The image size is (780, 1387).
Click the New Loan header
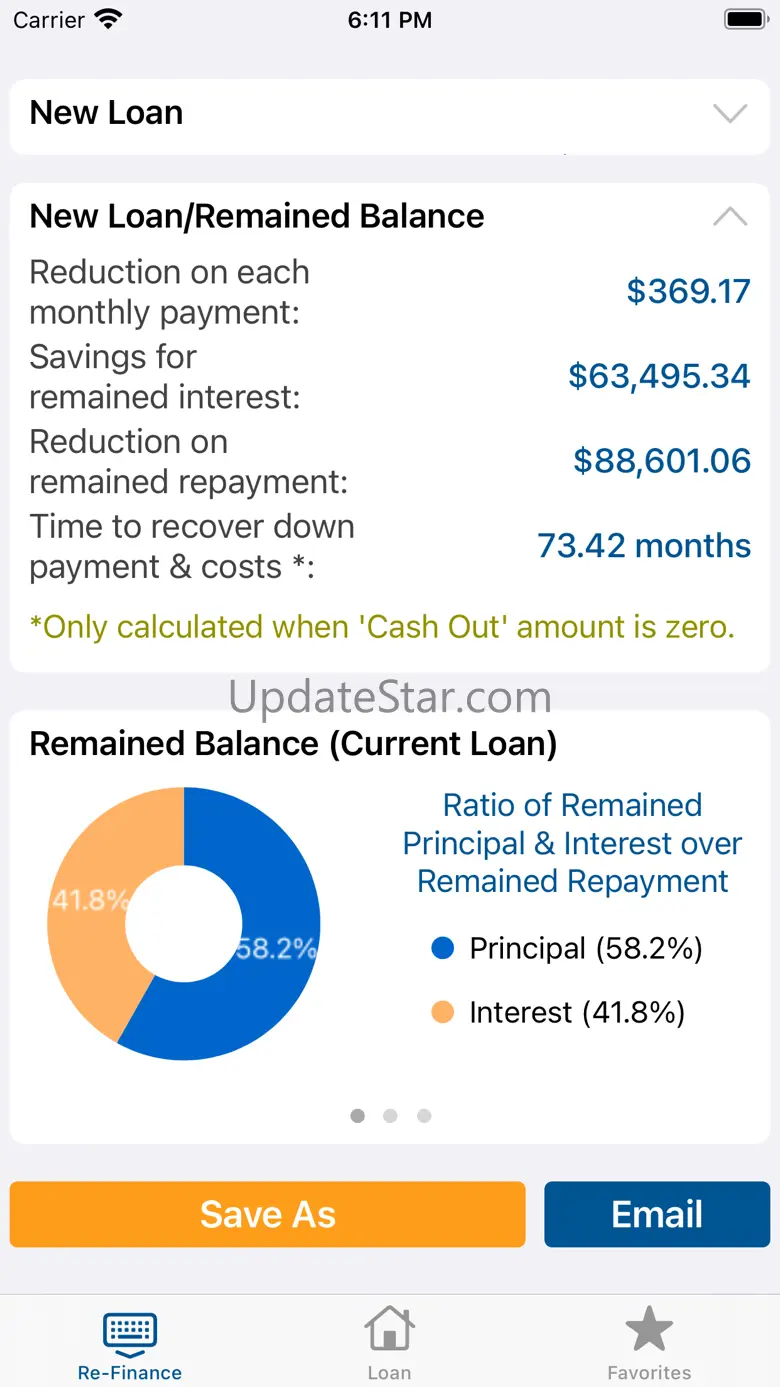pyautogui.click(x=107, y=113)
